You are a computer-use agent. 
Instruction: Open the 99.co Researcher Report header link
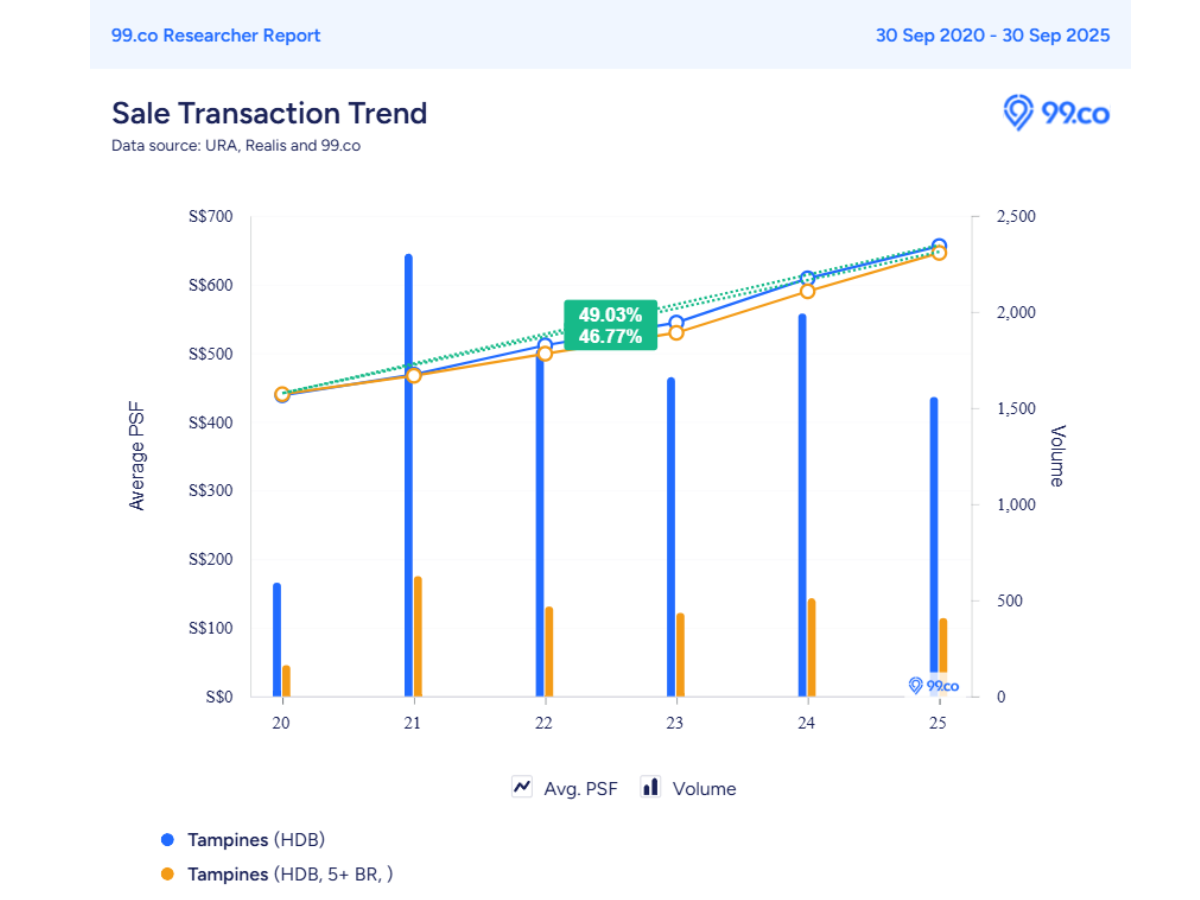coord(216,35)
